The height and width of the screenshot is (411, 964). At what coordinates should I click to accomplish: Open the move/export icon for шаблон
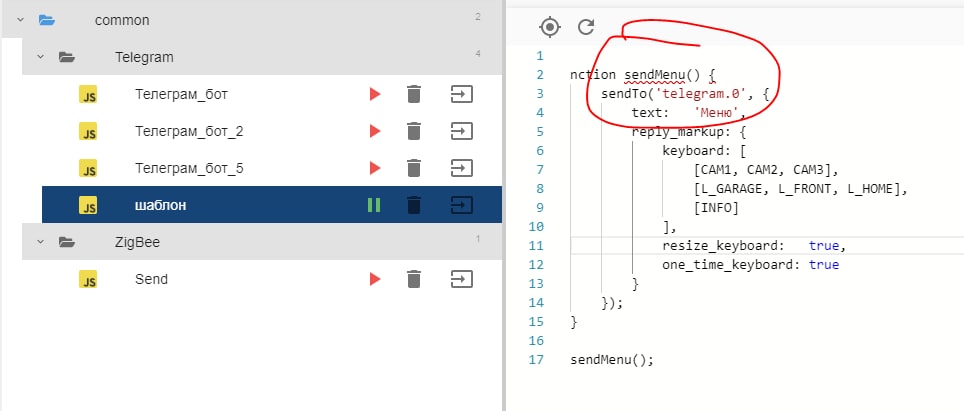[x=462, y=205]
